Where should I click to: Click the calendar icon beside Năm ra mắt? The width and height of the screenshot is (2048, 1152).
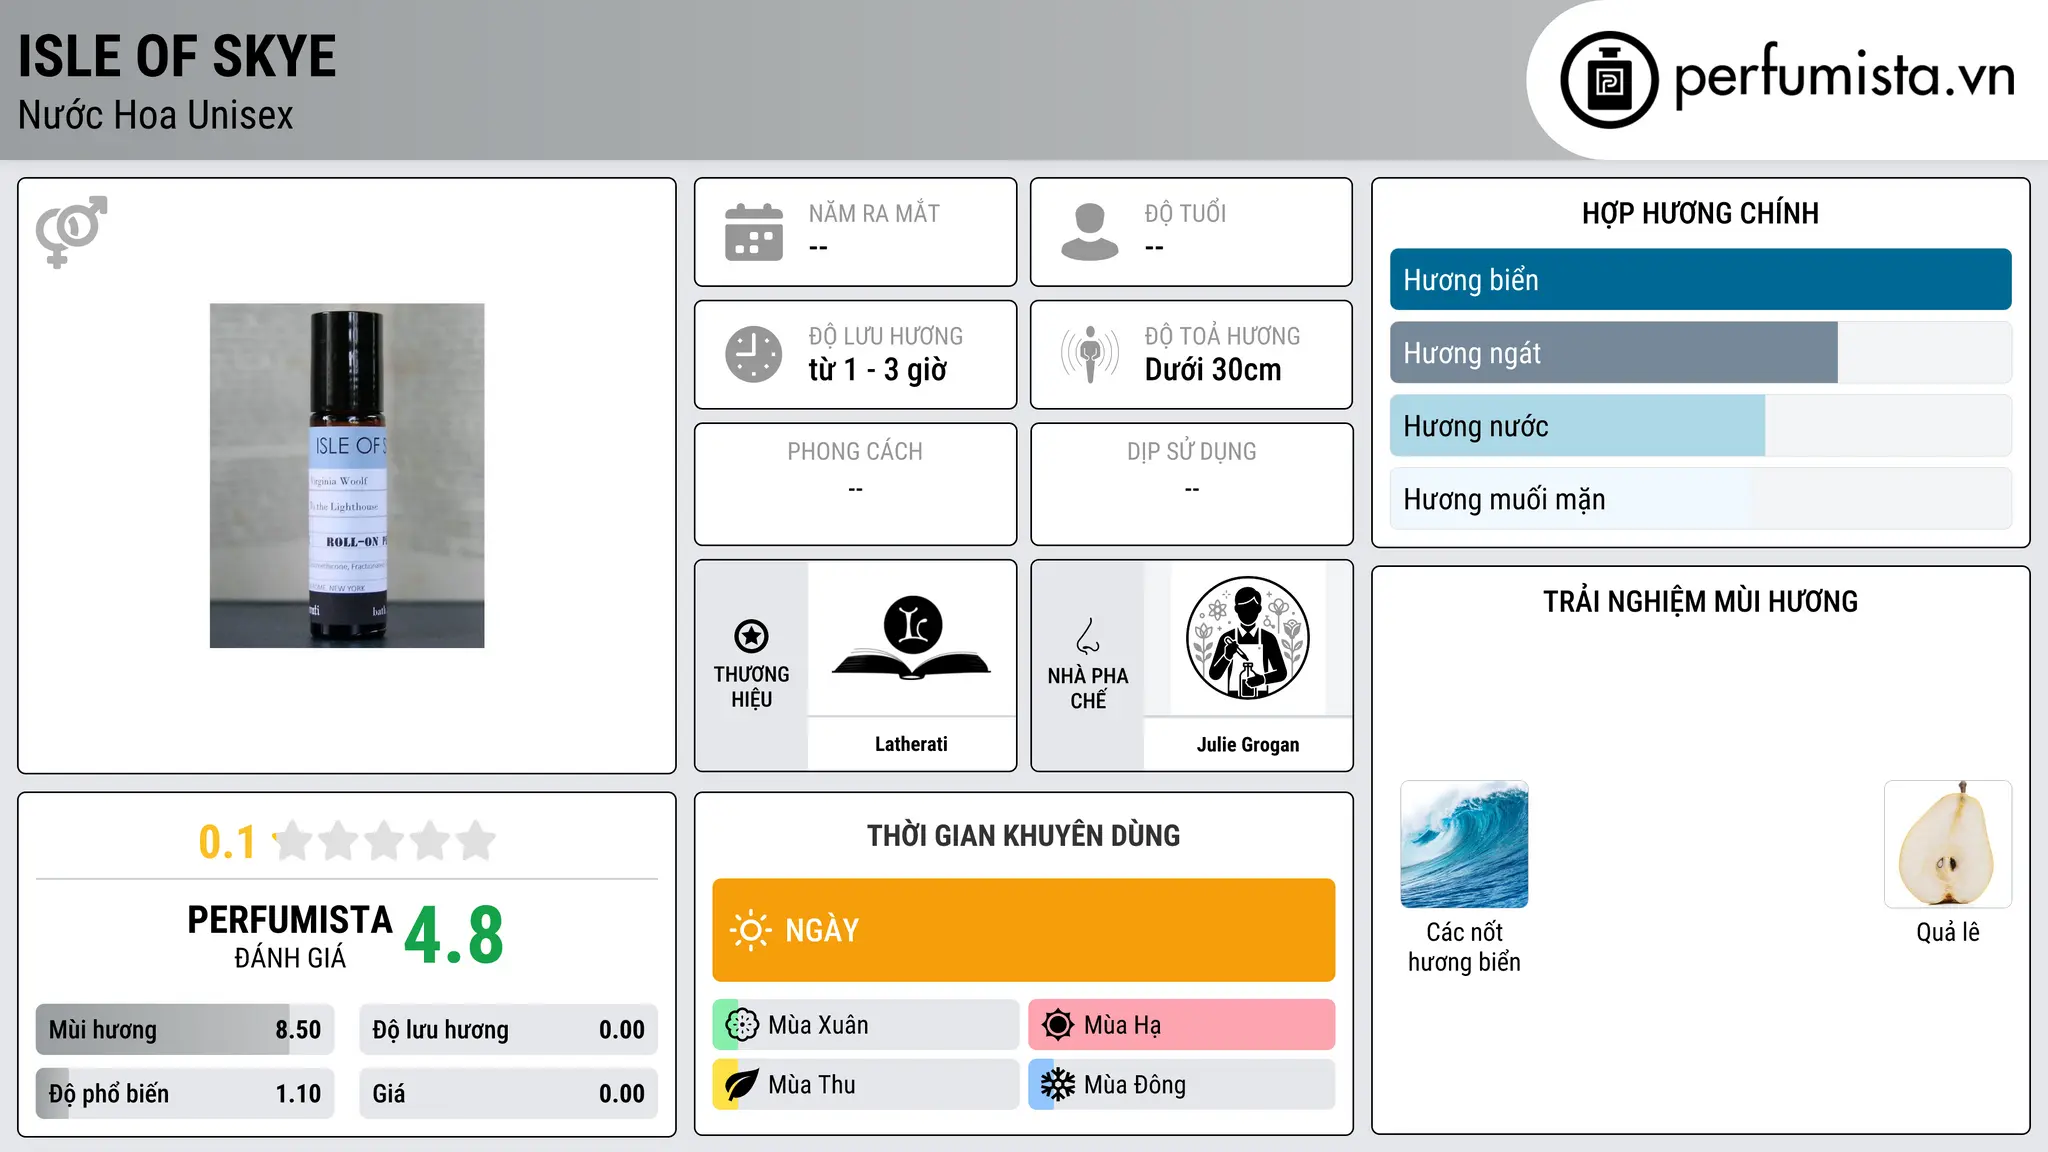754,232
